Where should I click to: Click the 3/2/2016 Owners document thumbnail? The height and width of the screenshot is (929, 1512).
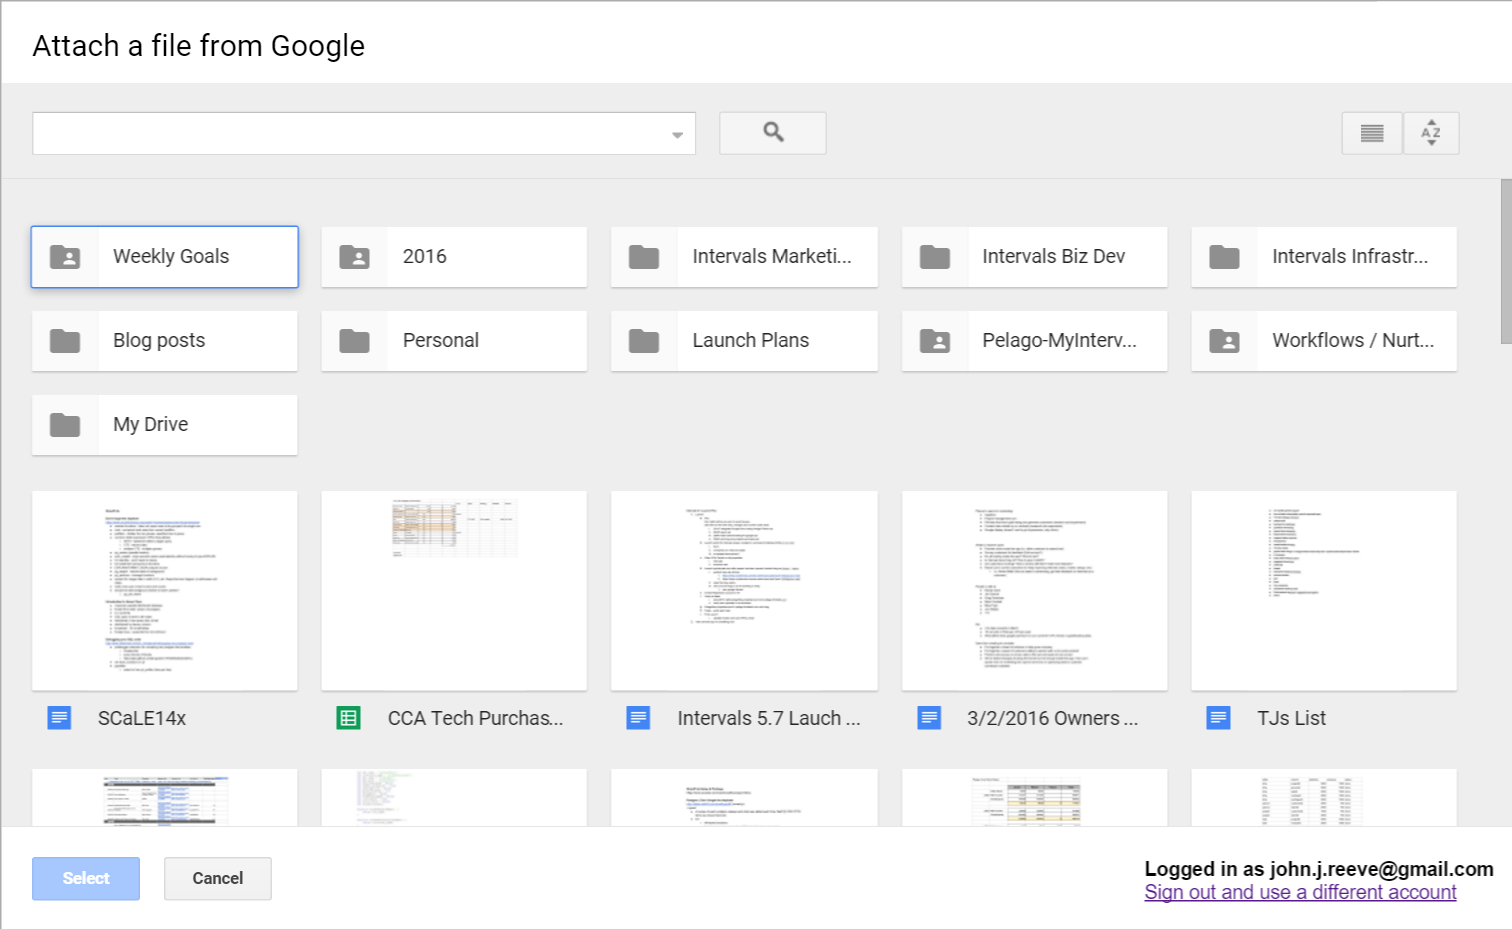click(x=1034, y=590)
